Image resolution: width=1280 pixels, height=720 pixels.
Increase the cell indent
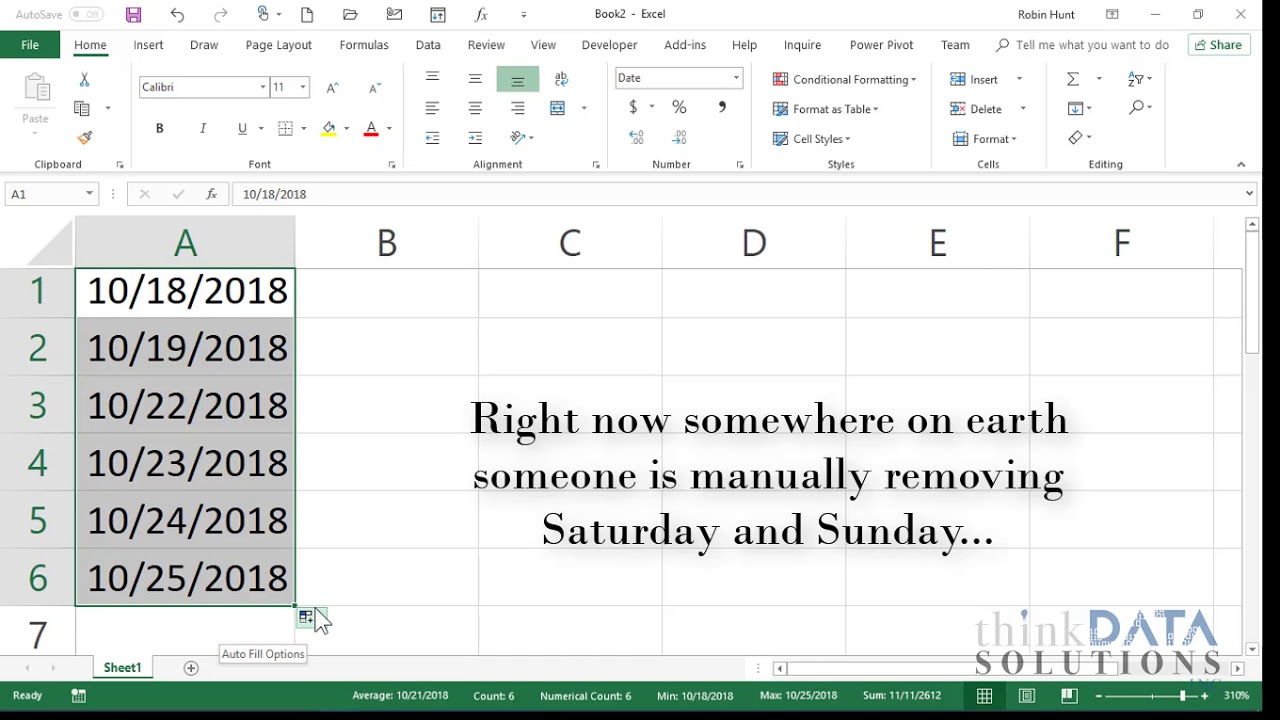coord(475,138)
